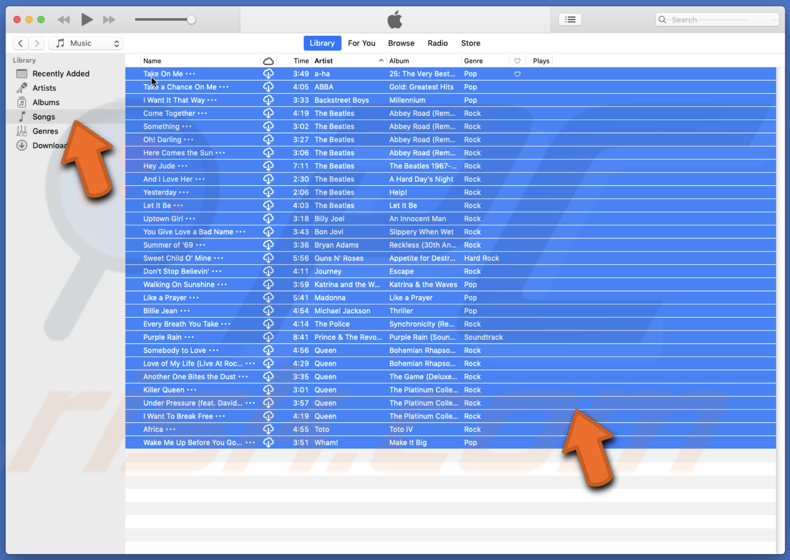Viewport: 790px width, 560px height.
Task: Download Billie Jean from iCloud
Action: (268, 311)
